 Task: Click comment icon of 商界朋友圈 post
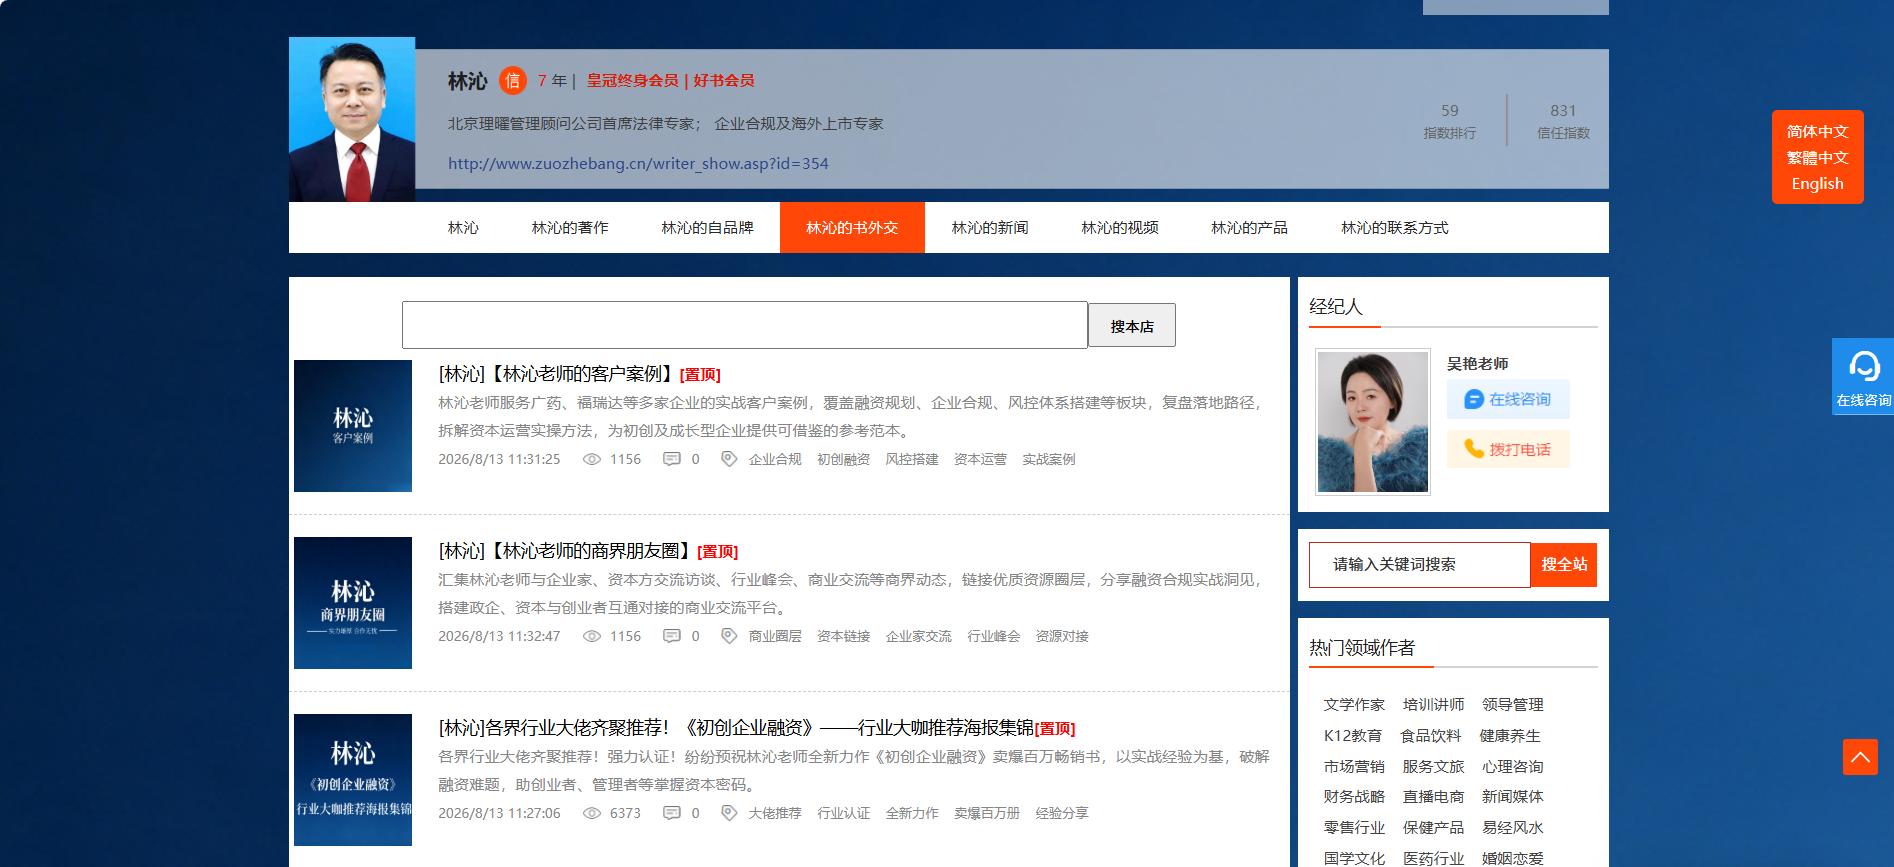672,636
